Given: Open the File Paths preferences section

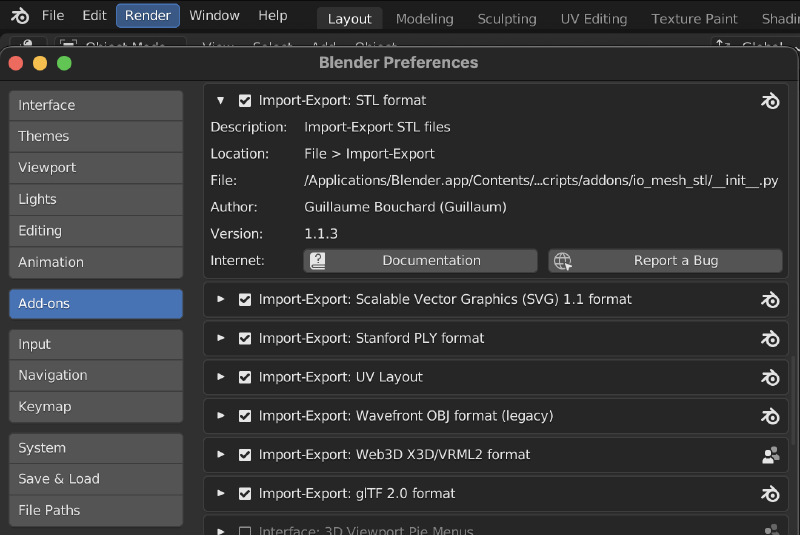Looking at the screenshot, I should 96,511.
